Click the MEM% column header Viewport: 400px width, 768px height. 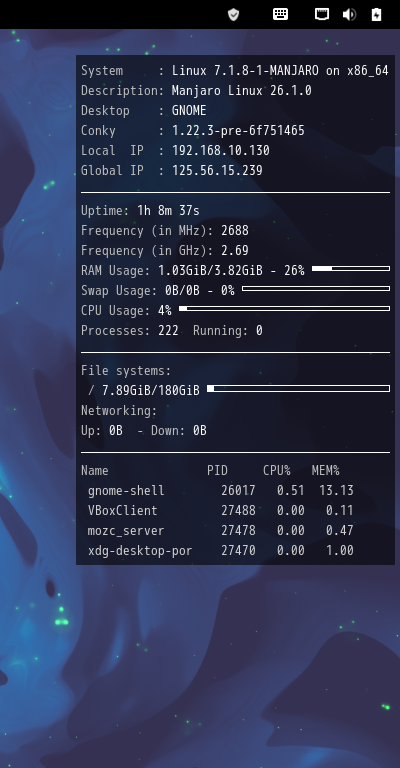326,471
